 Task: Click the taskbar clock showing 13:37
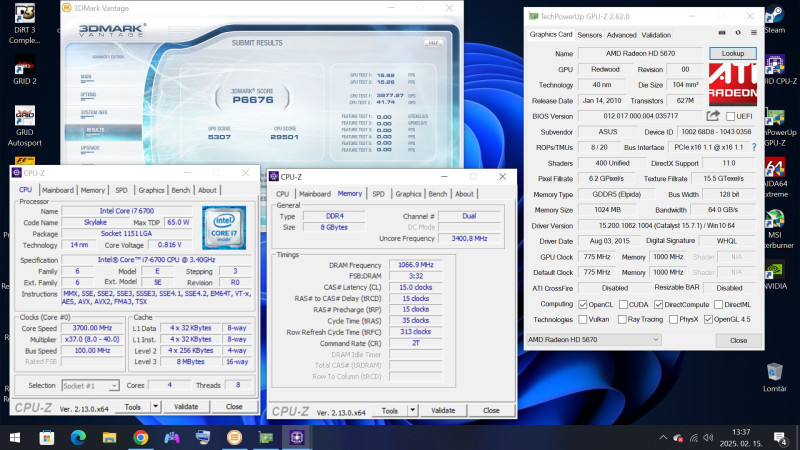point(740,437)
